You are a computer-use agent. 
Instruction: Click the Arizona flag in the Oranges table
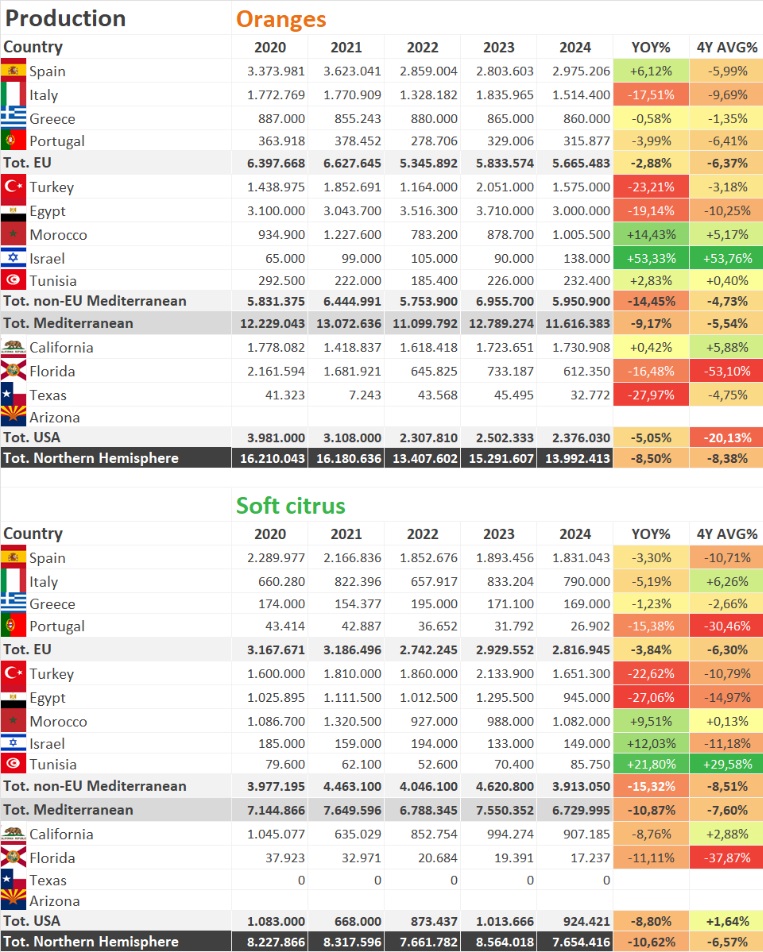point(13,417)
